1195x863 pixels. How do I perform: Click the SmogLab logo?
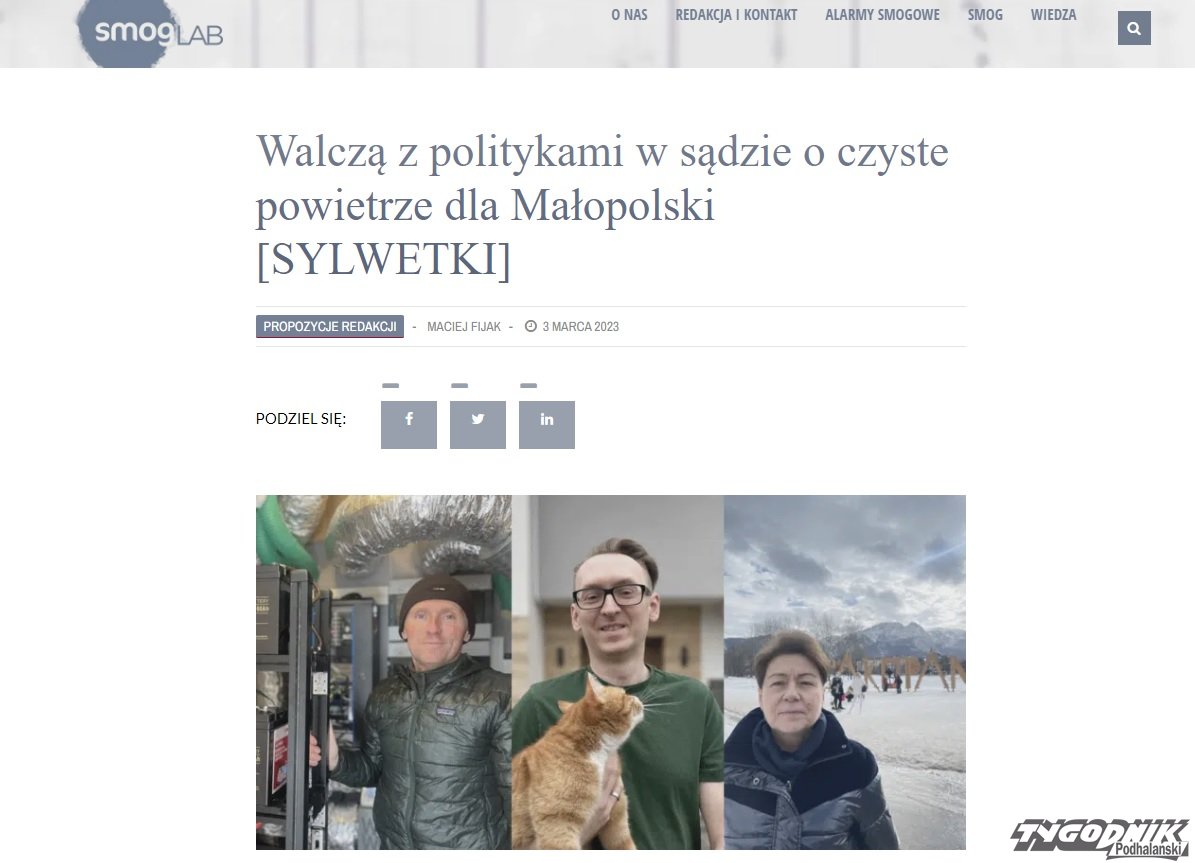coord(150,33)
